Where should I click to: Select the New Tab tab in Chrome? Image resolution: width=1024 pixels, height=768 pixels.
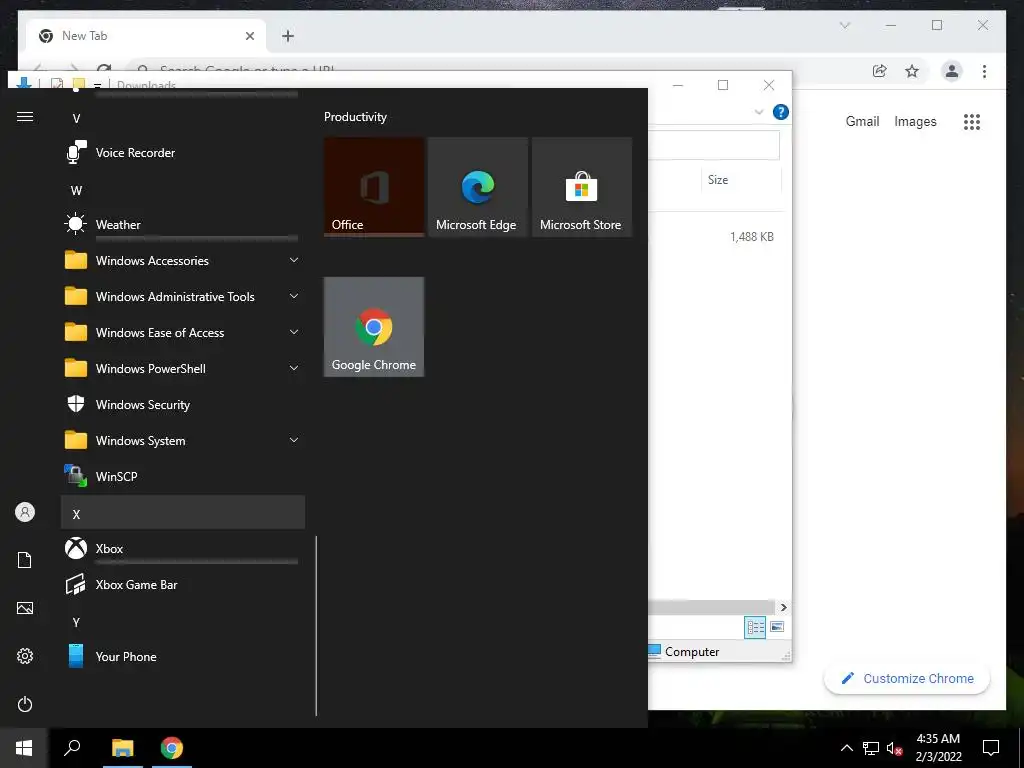[144, 36]
